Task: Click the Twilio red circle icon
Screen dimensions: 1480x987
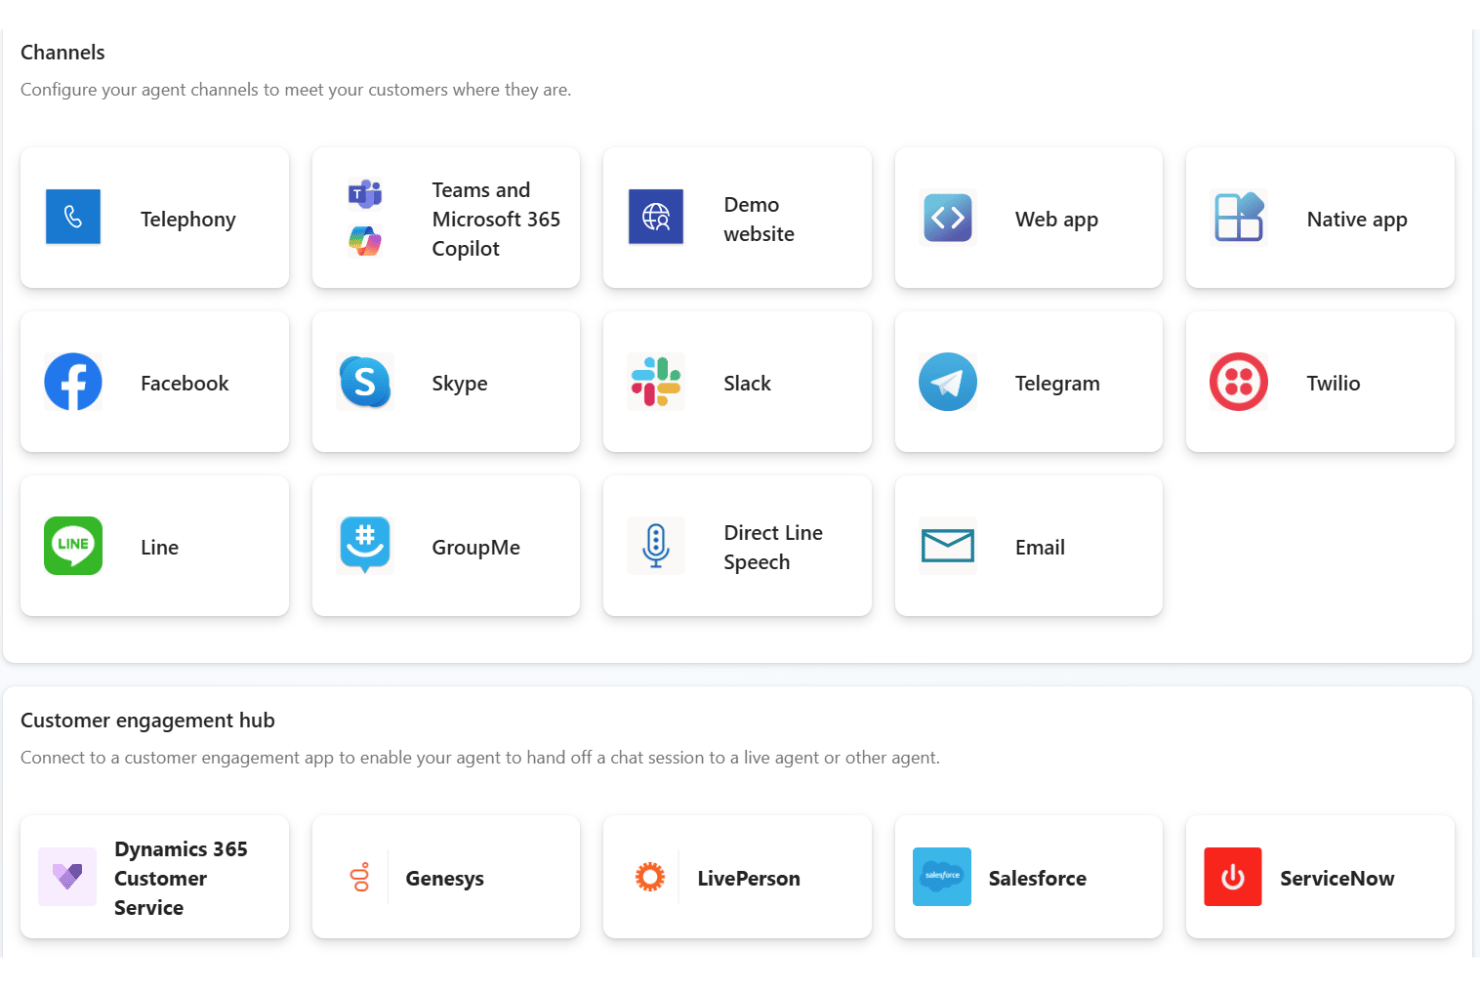Action: point(1239,381)
